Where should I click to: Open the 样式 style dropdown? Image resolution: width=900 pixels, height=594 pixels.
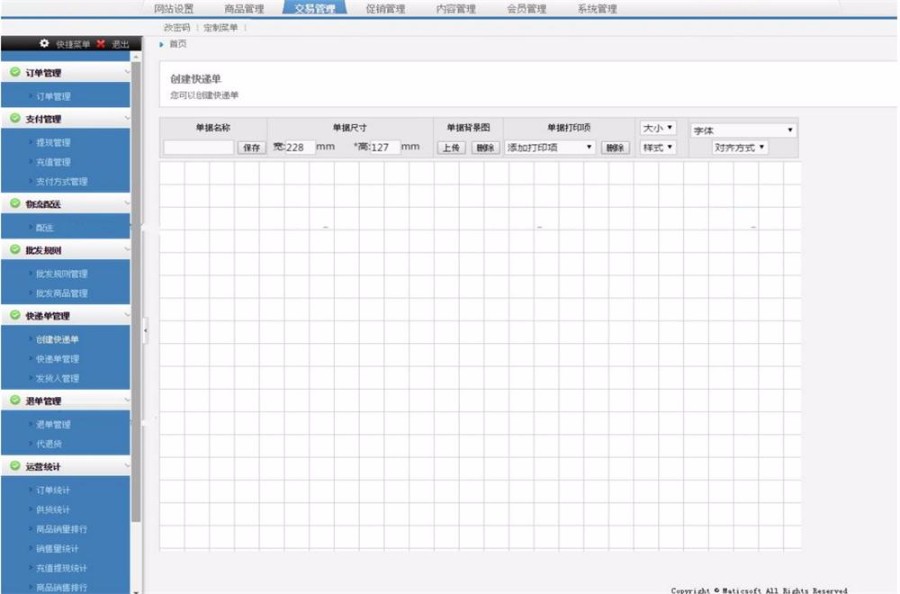point(658,147)
